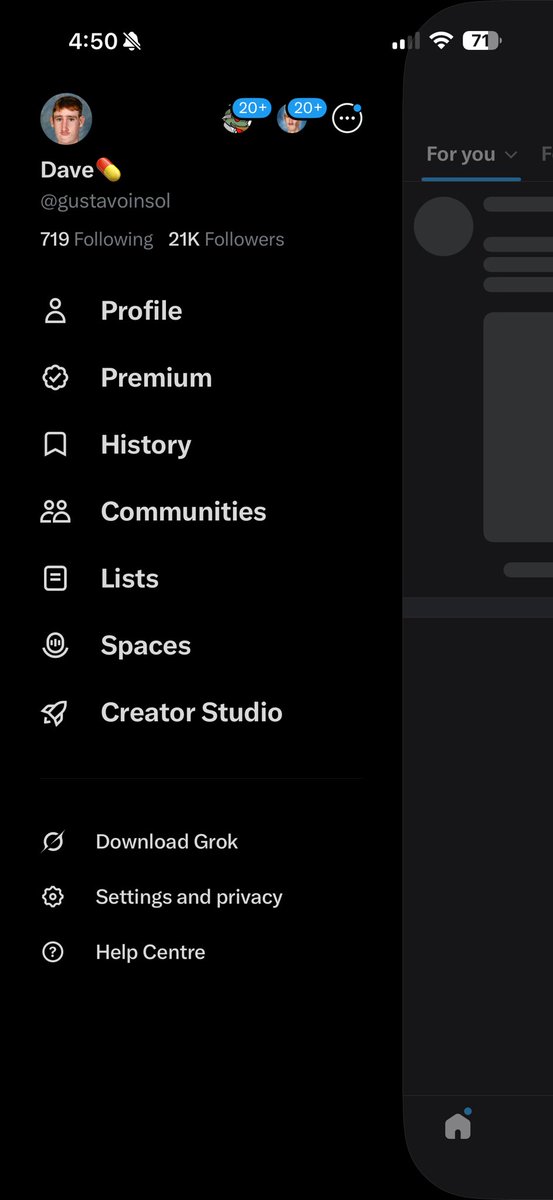Tap the Wi-Fi icon in status bar
Screen dimensions: 553x1200
click(441, 41)
